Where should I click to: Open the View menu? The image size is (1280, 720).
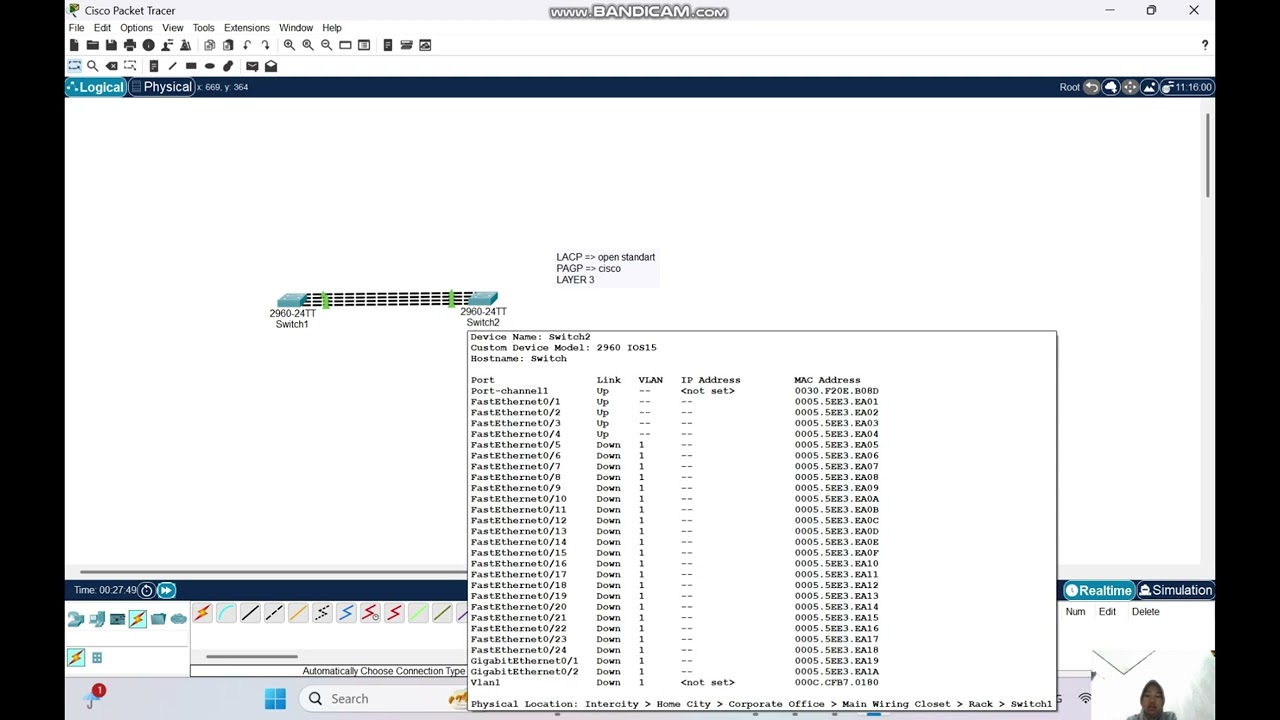pyautogui.click(x=173, y=28)
